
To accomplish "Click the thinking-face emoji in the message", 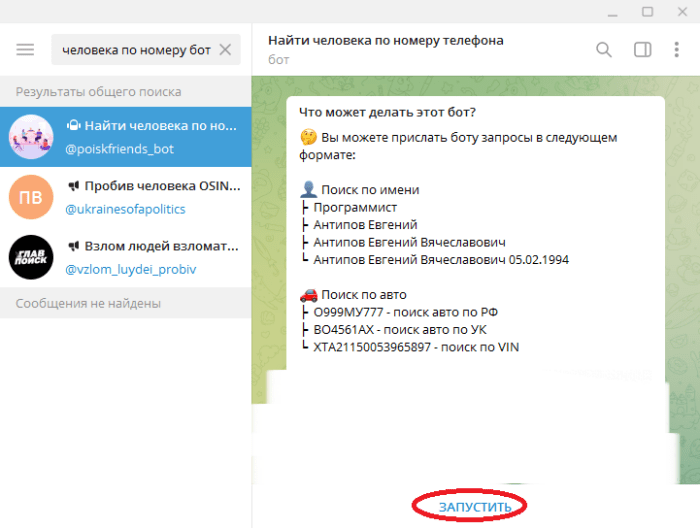I will click(x=308, y=137).
